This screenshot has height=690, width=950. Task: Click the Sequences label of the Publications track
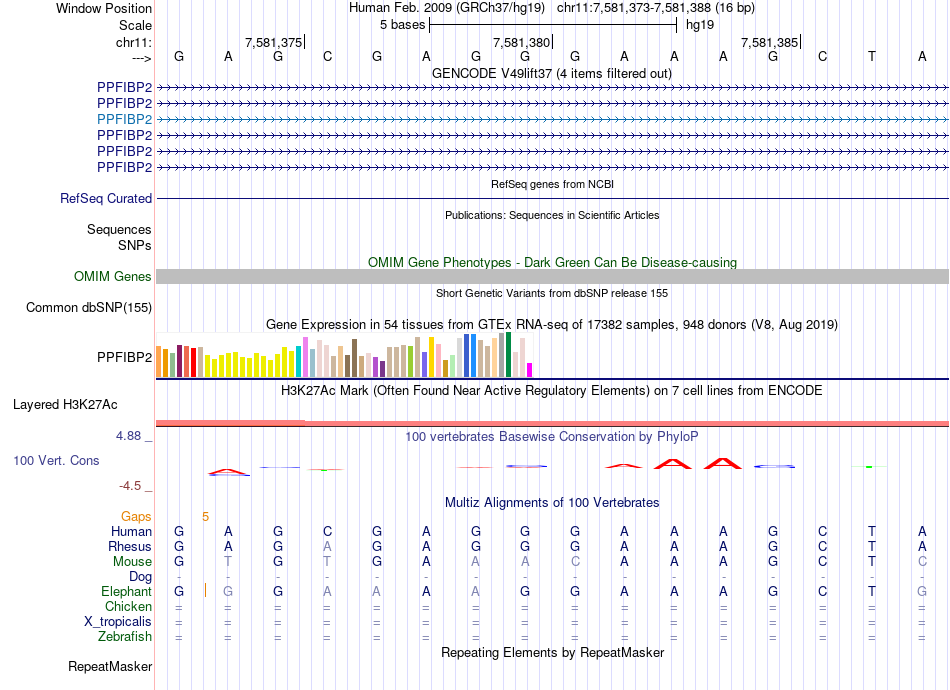119,229
